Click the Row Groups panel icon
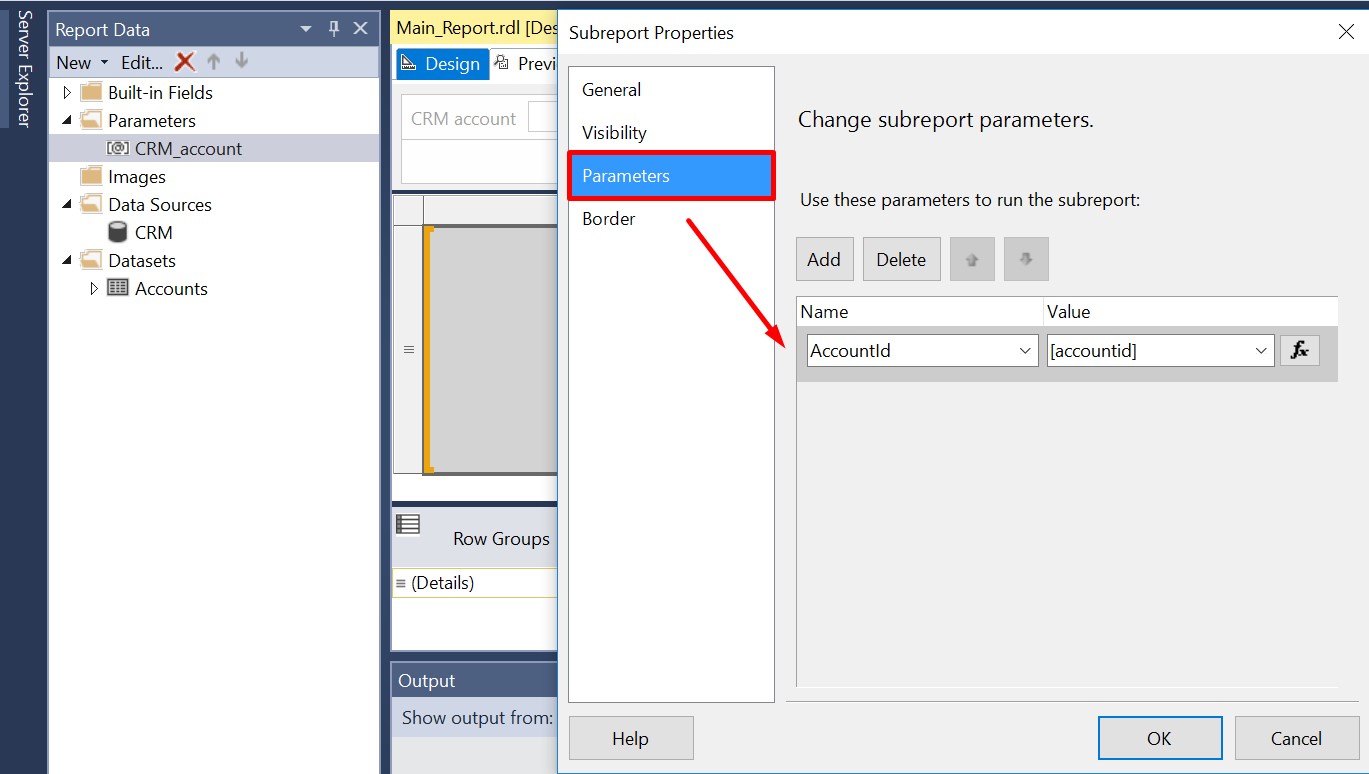Viewport: 1369px width, 774px height. tap(408, 524)
